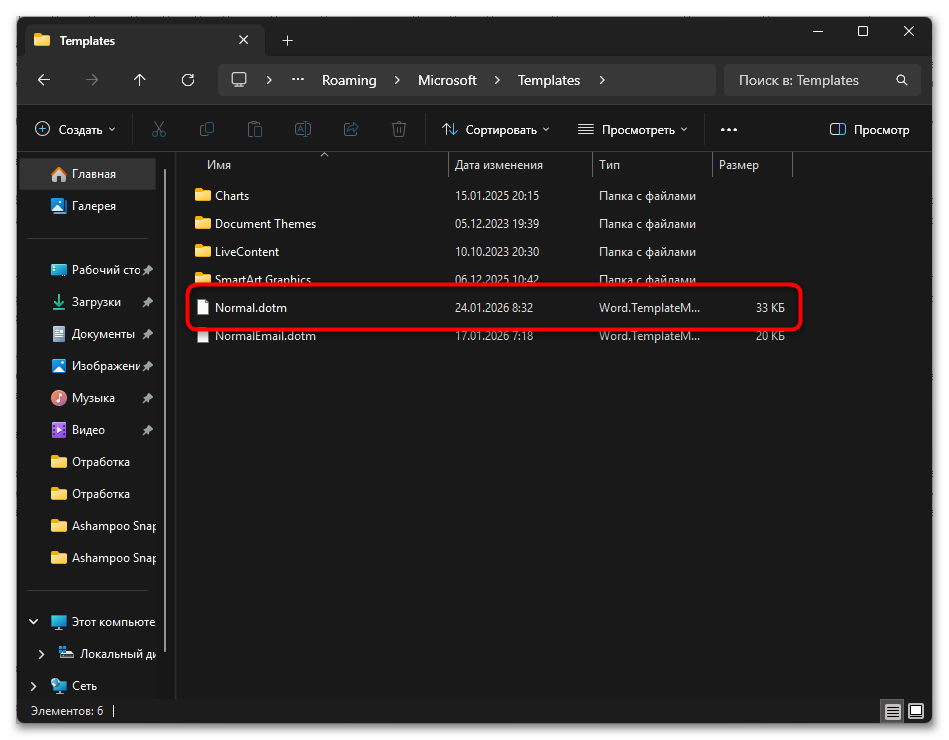Refresh the current folder view

[x=188, y=80]
